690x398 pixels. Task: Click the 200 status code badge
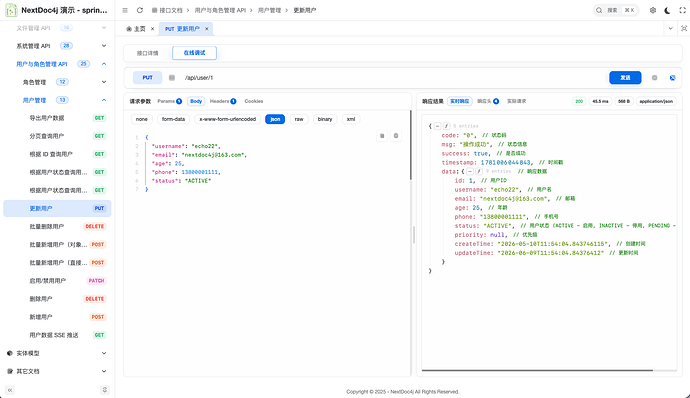(579, 101)
